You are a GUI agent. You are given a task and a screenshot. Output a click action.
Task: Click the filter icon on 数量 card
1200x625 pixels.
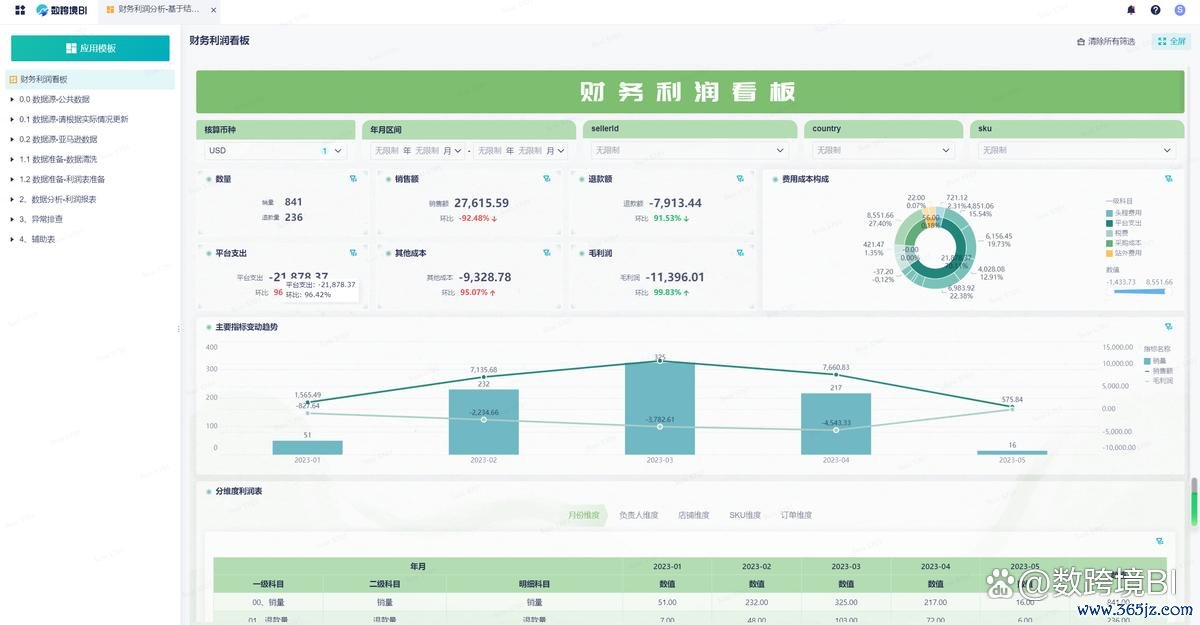[x=353, y=179]
